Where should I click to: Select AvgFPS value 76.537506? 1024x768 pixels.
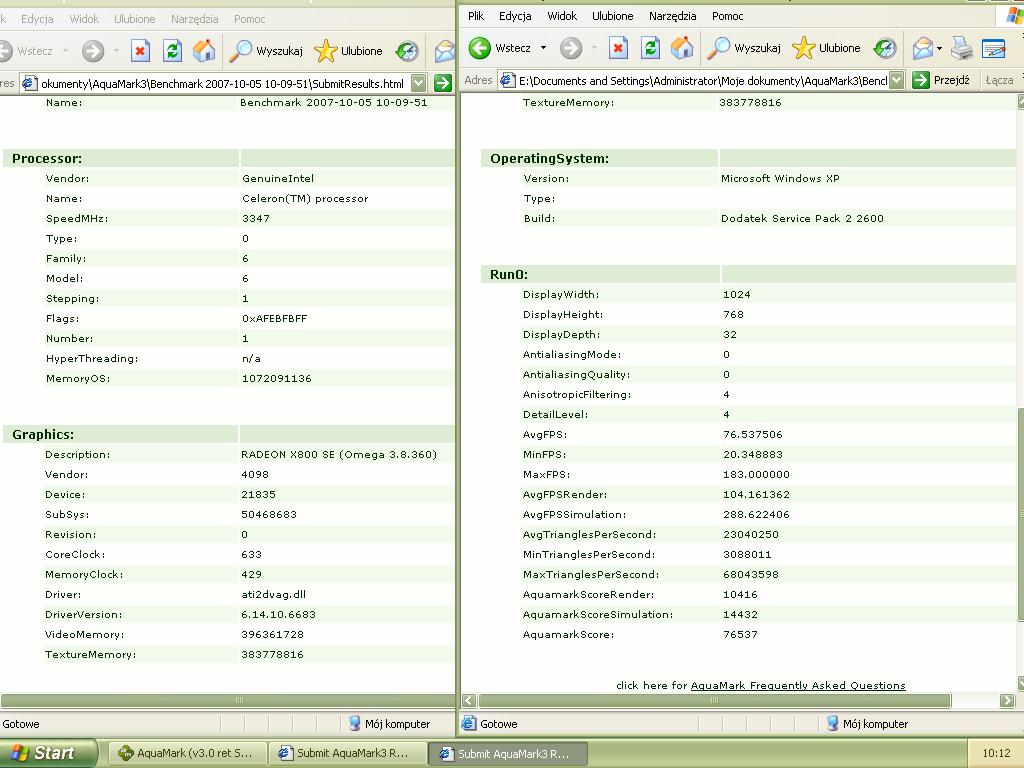[x=752, y=434]
